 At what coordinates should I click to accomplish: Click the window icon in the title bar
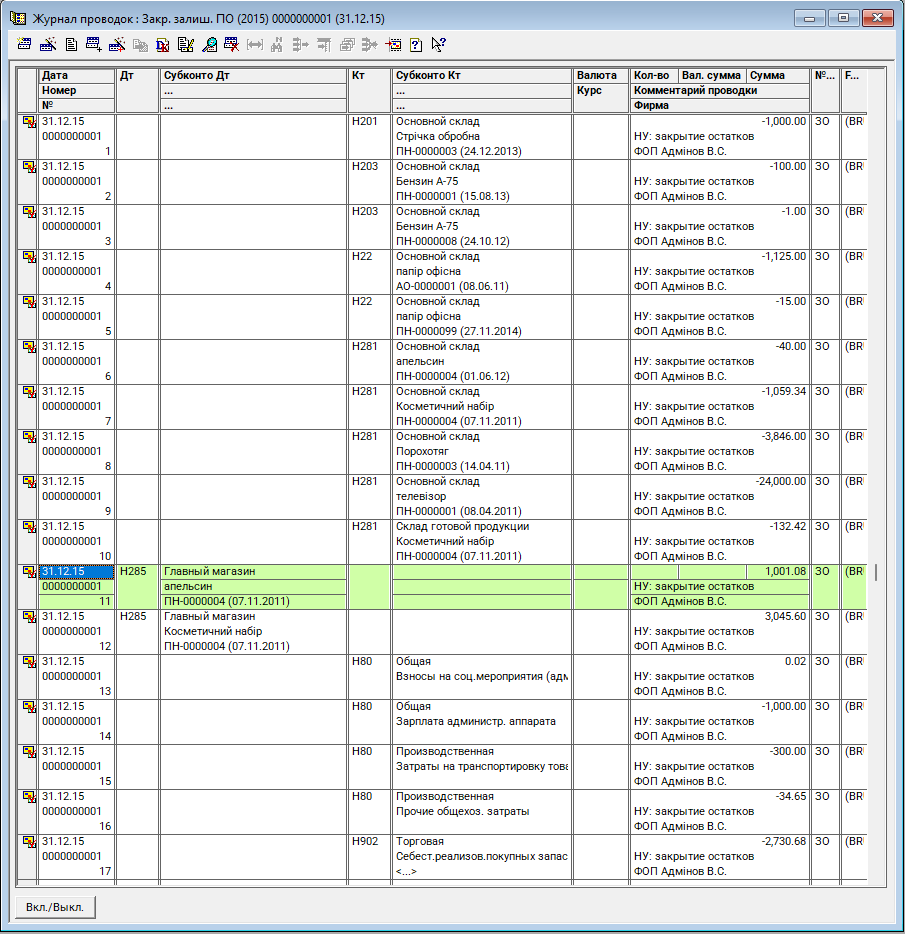click(x=17, y=19)
